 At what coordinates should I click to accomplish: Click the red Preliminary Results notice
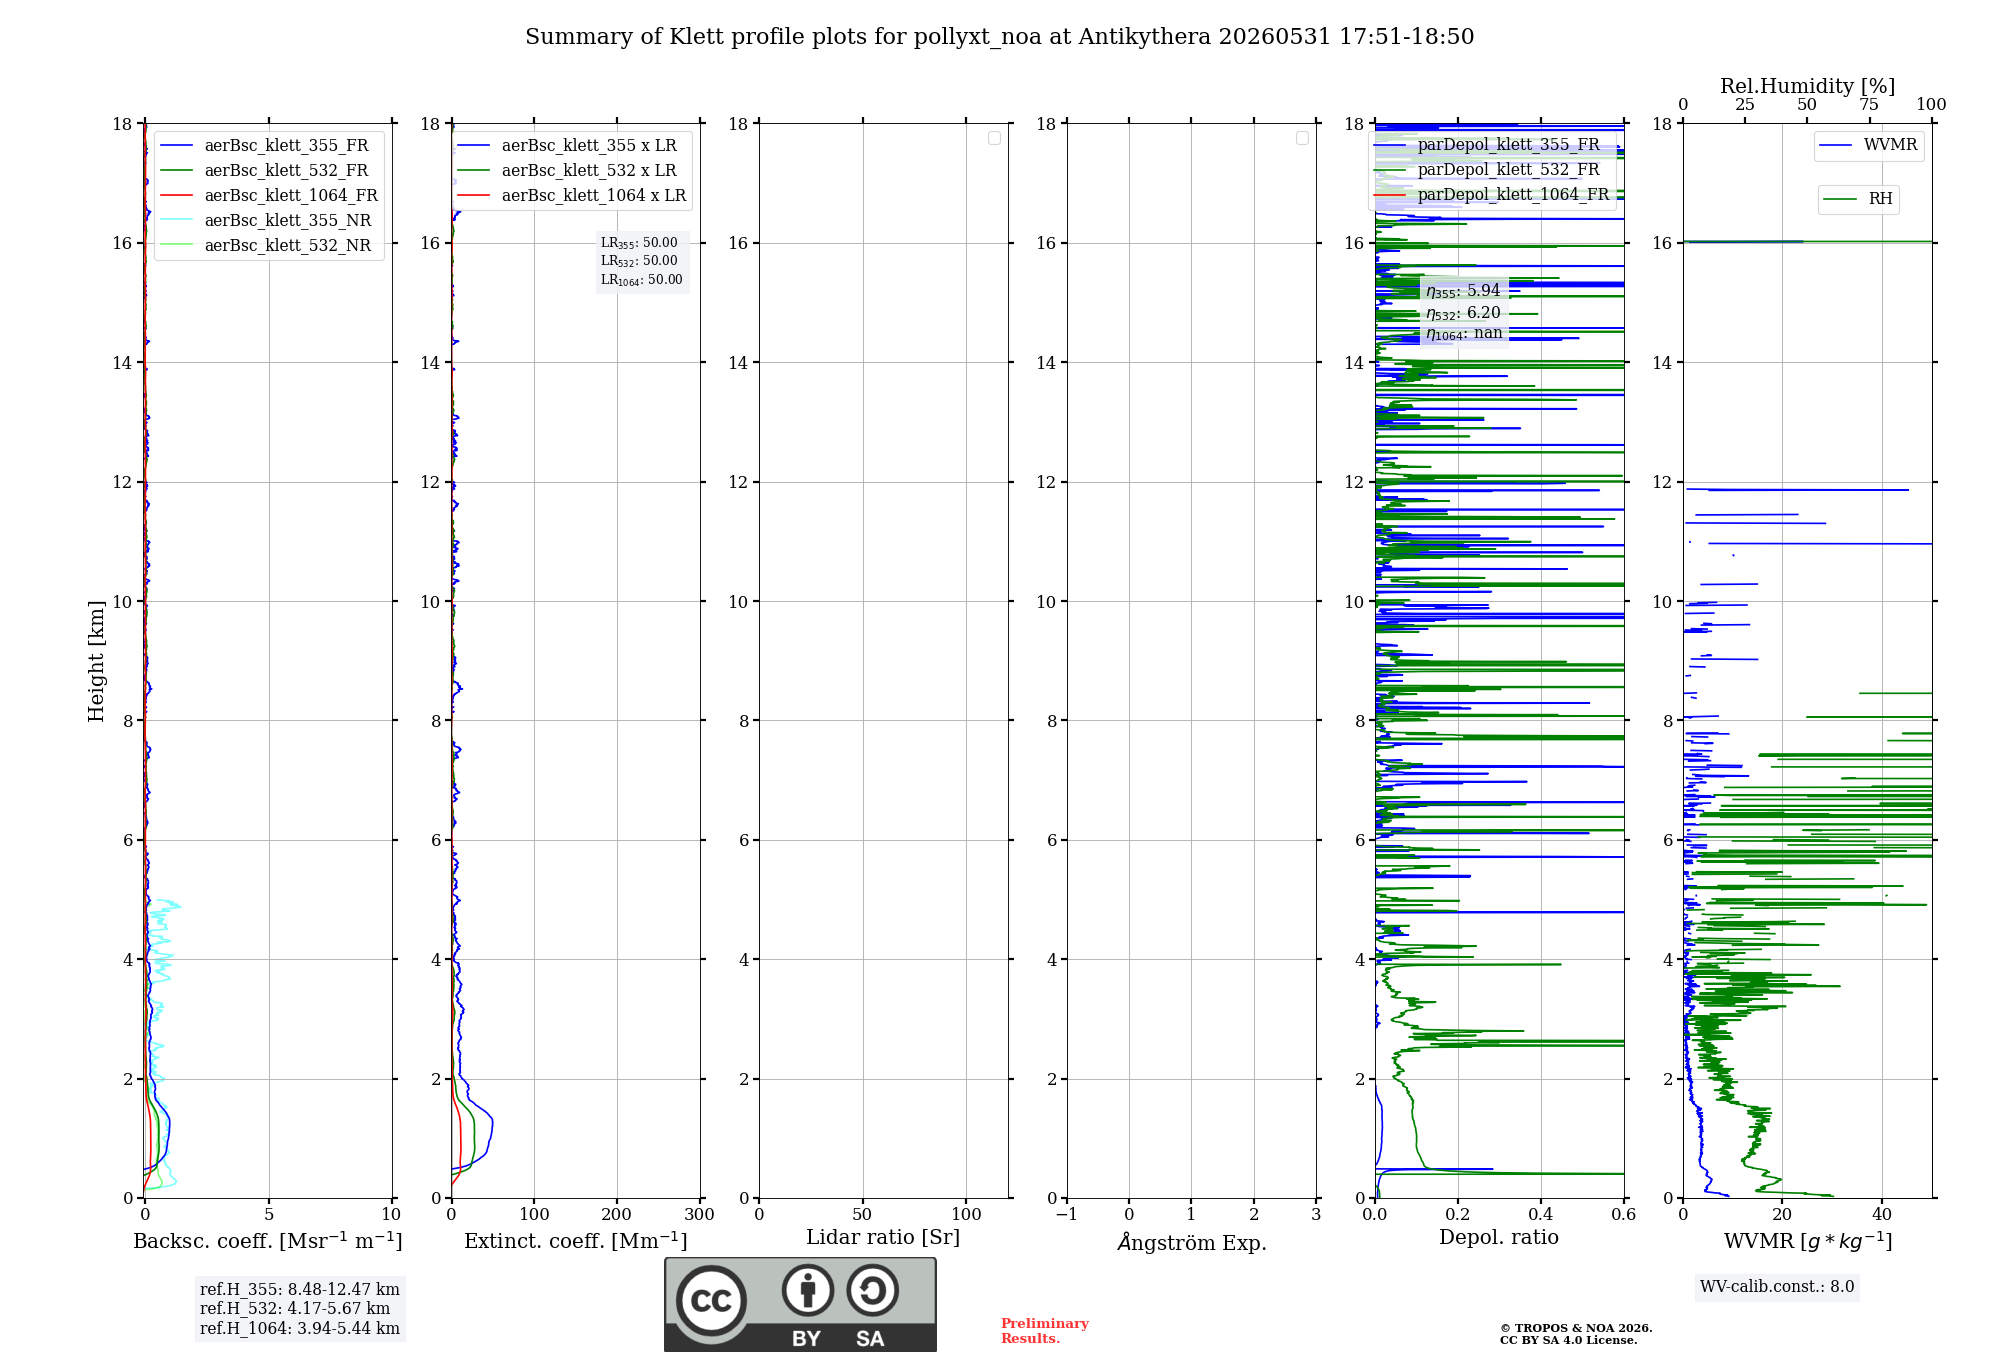click(1045, 1331)
